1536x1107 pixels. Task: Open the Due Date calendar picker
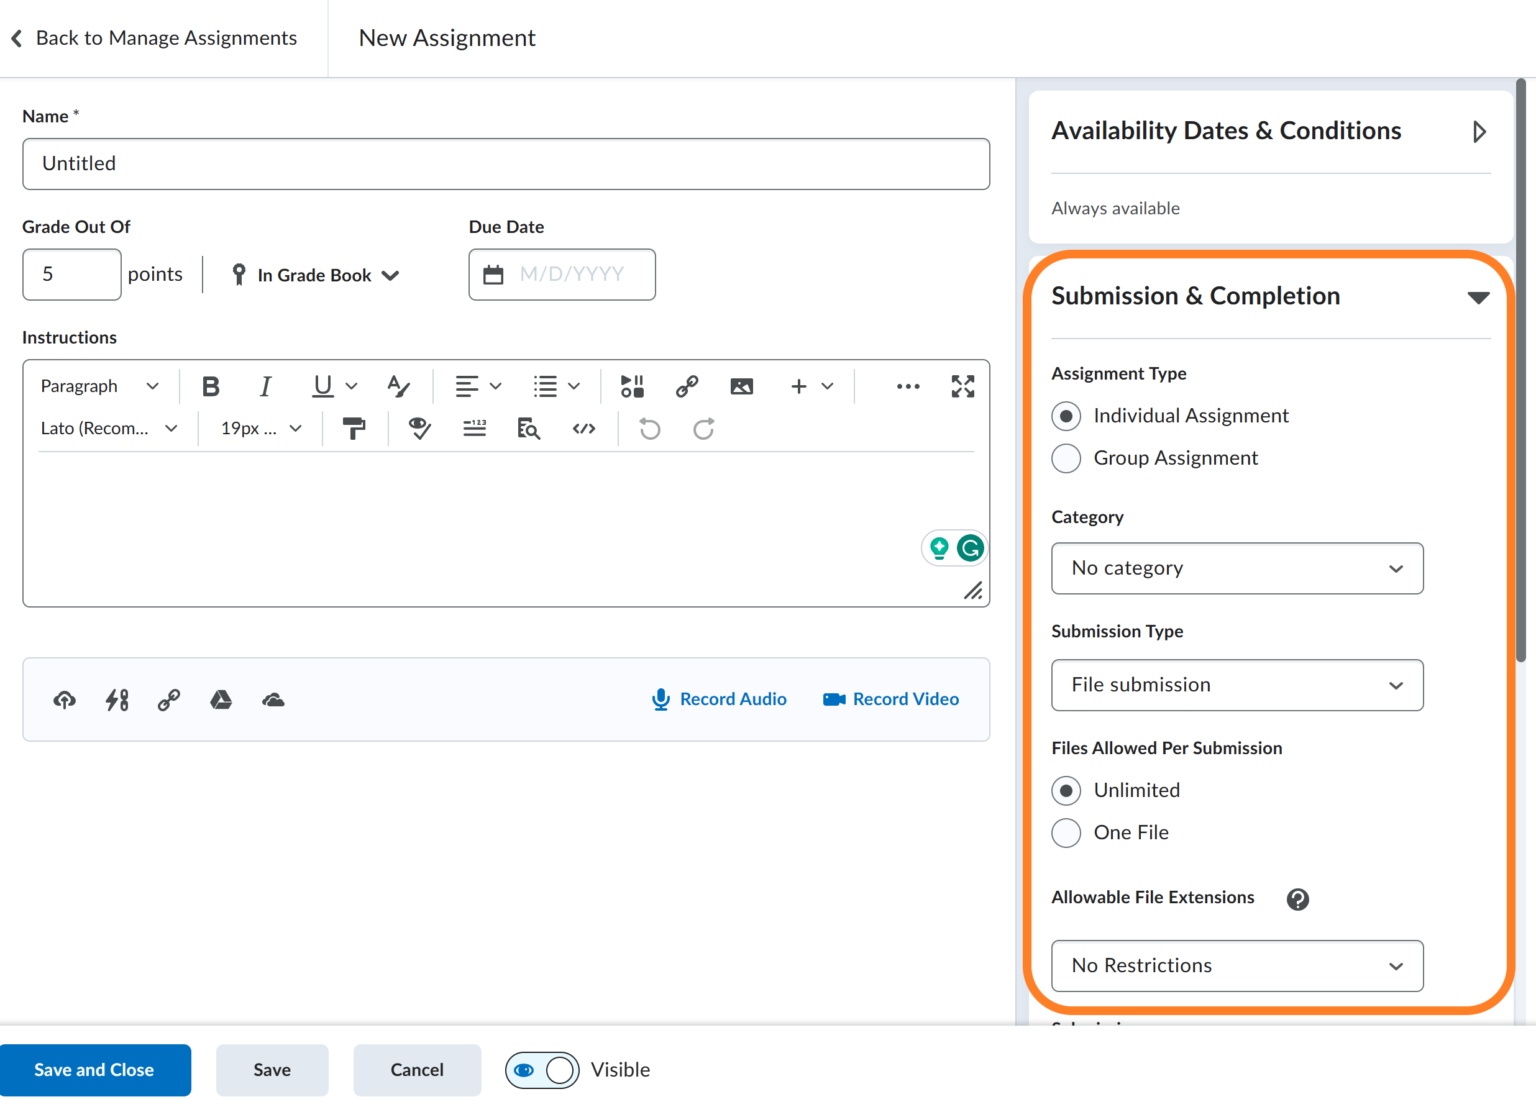pos(493,274)
